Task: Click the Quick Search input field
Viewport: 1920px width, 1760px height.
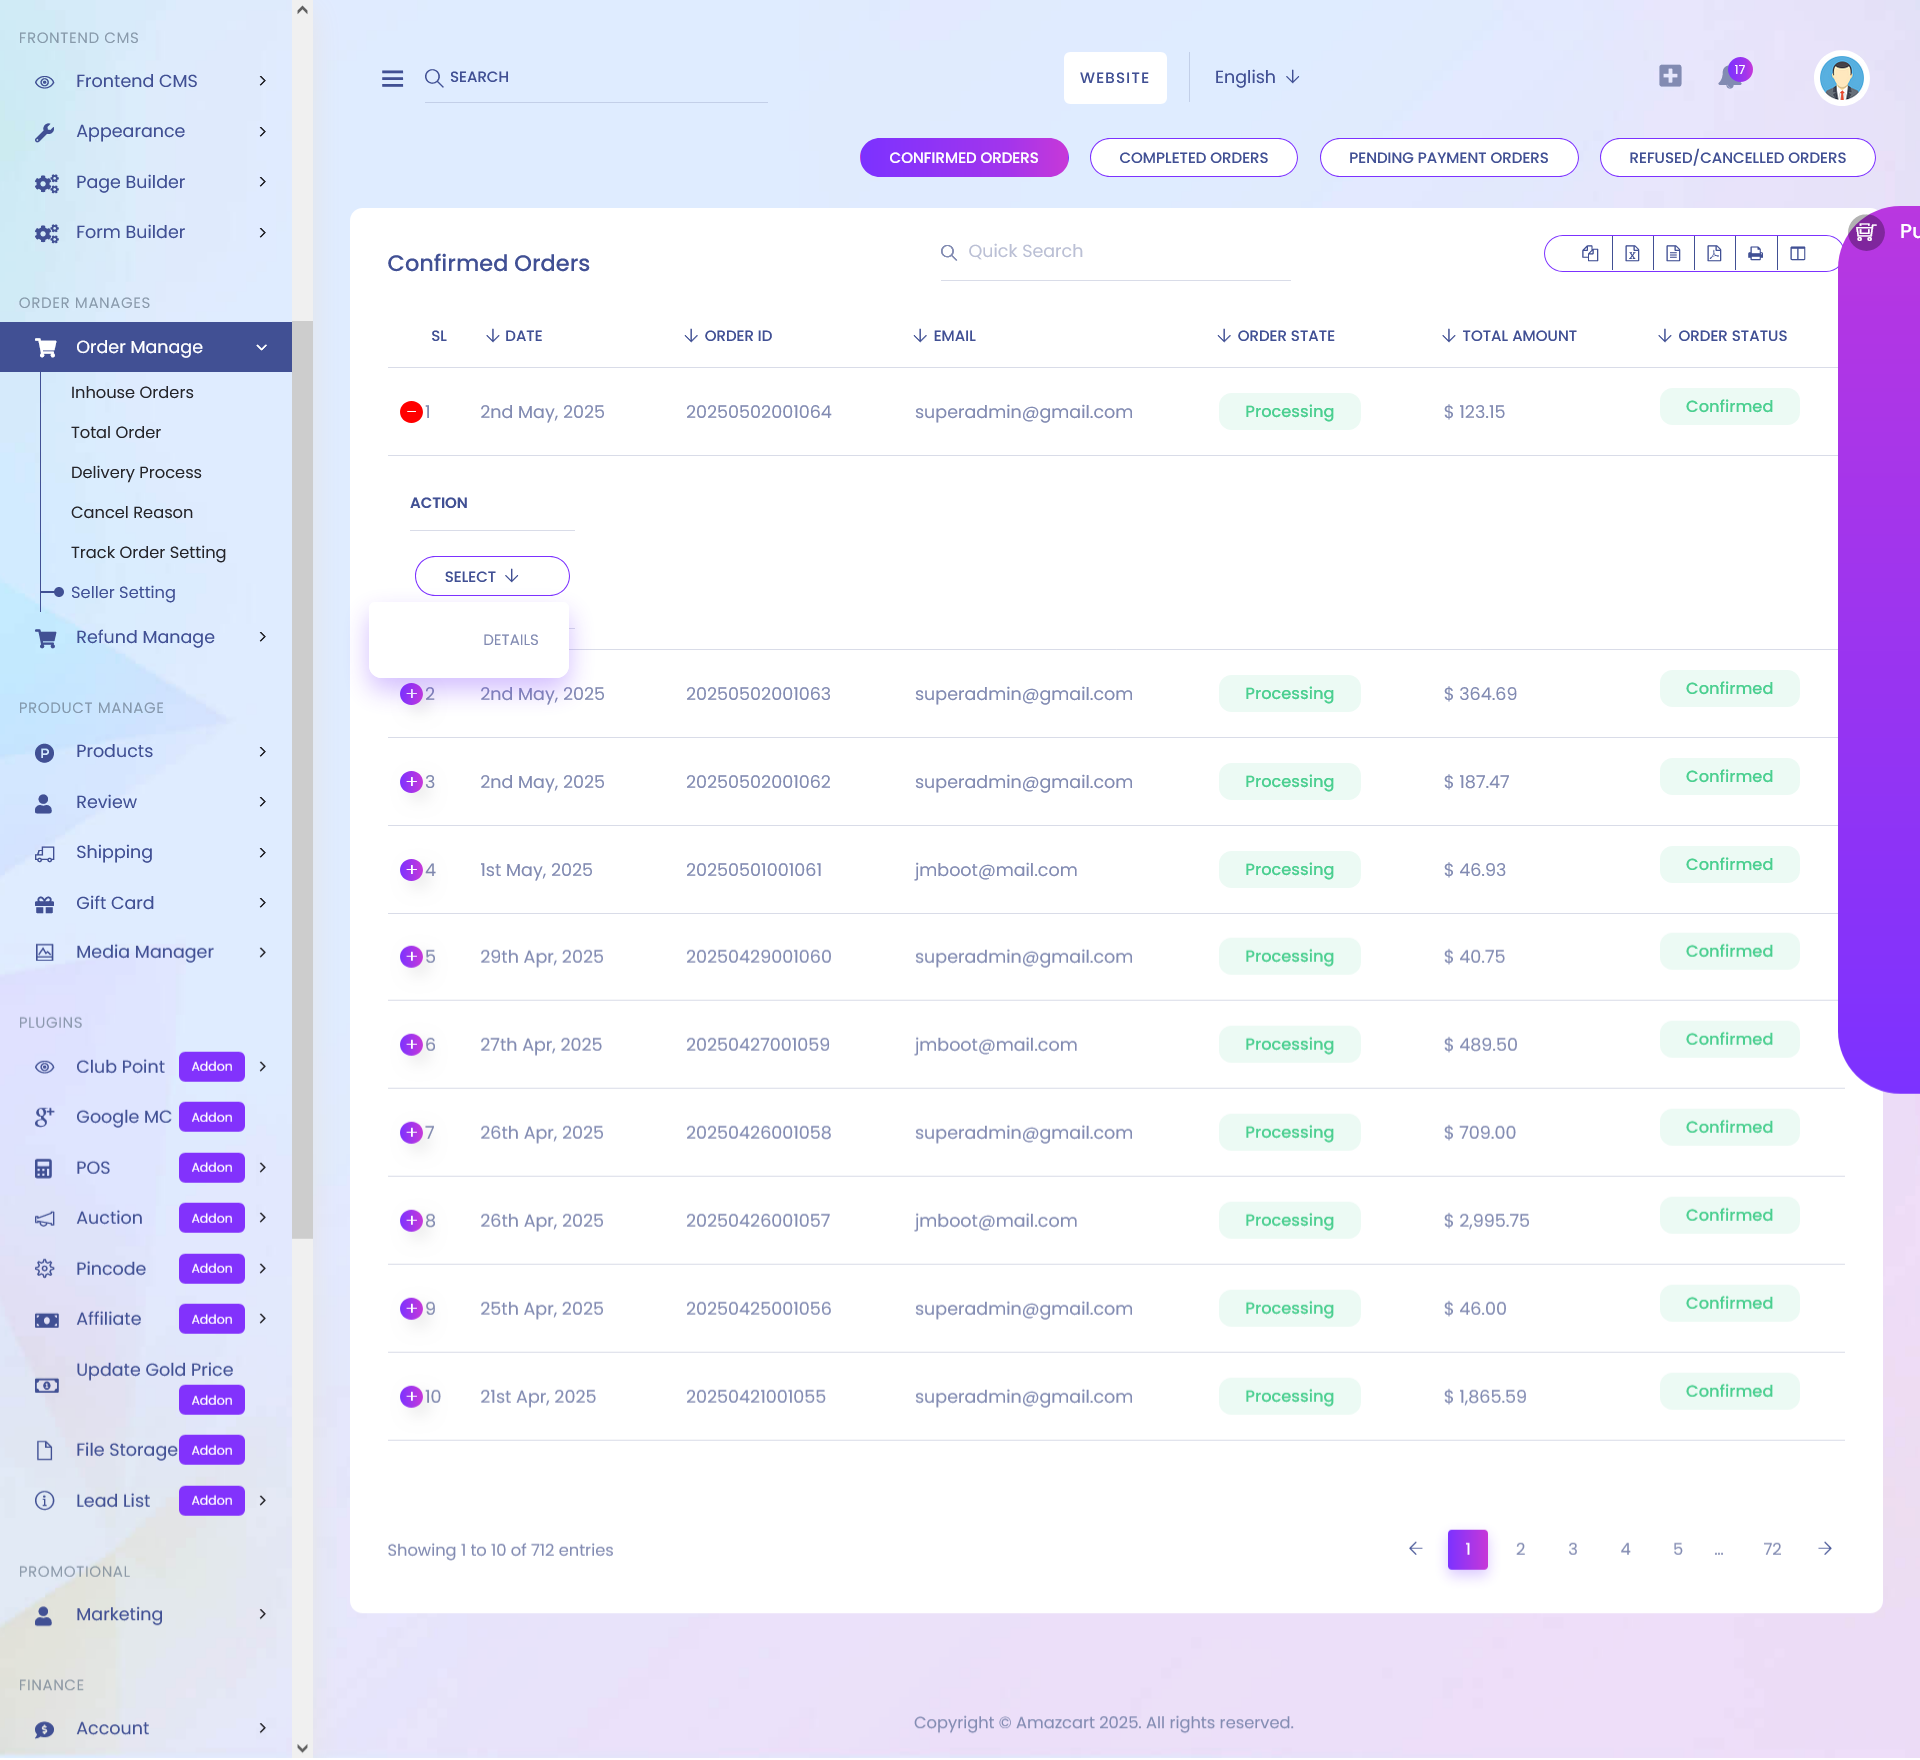Action: [x=1115, y=252]
